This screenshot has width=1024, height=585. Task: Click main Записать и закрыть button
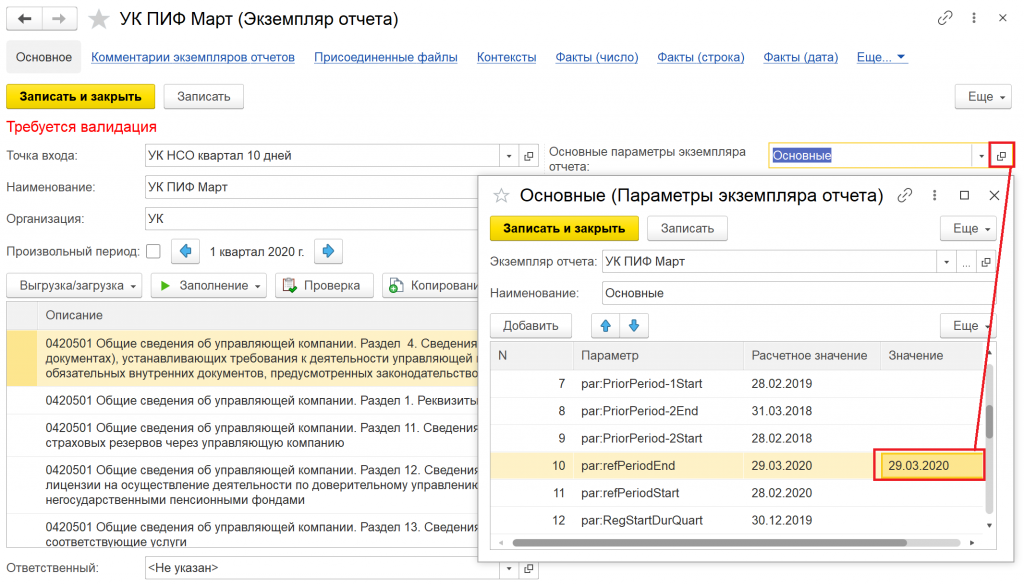click(x=80, y=97)
